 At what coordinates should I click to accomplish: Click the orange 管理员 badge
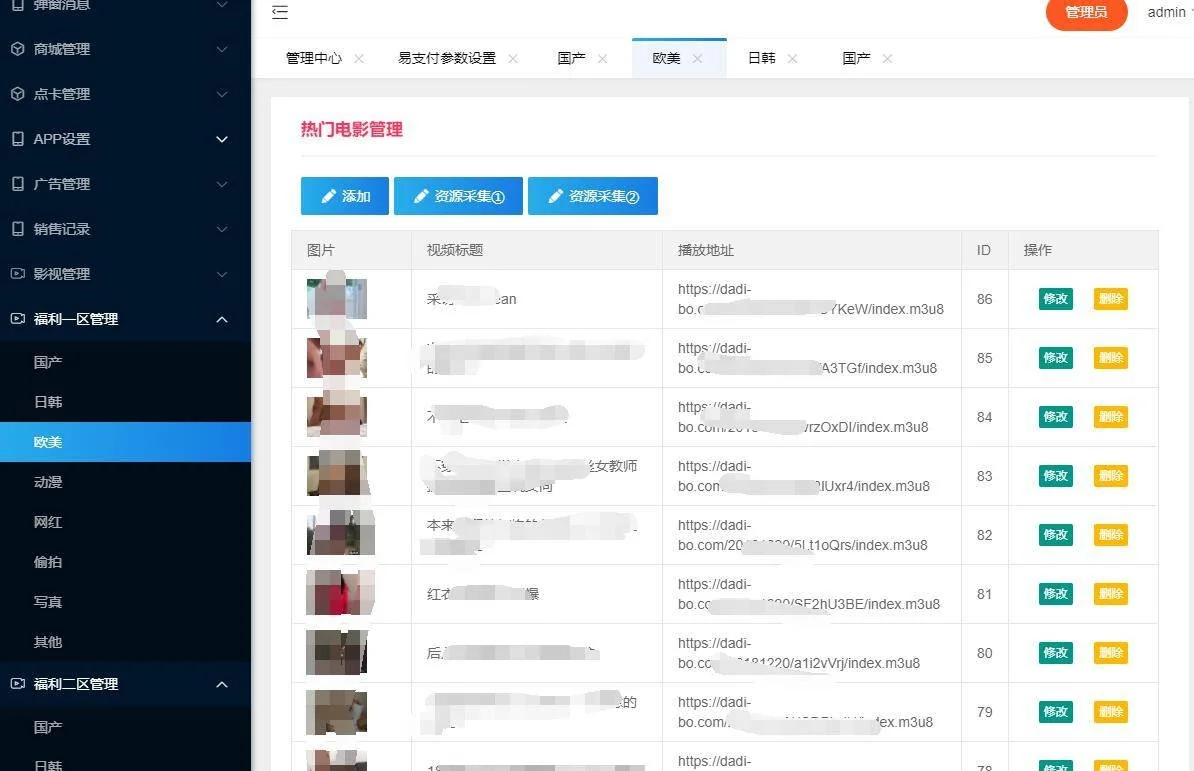pyautogui.click(x=1086, y=13)
